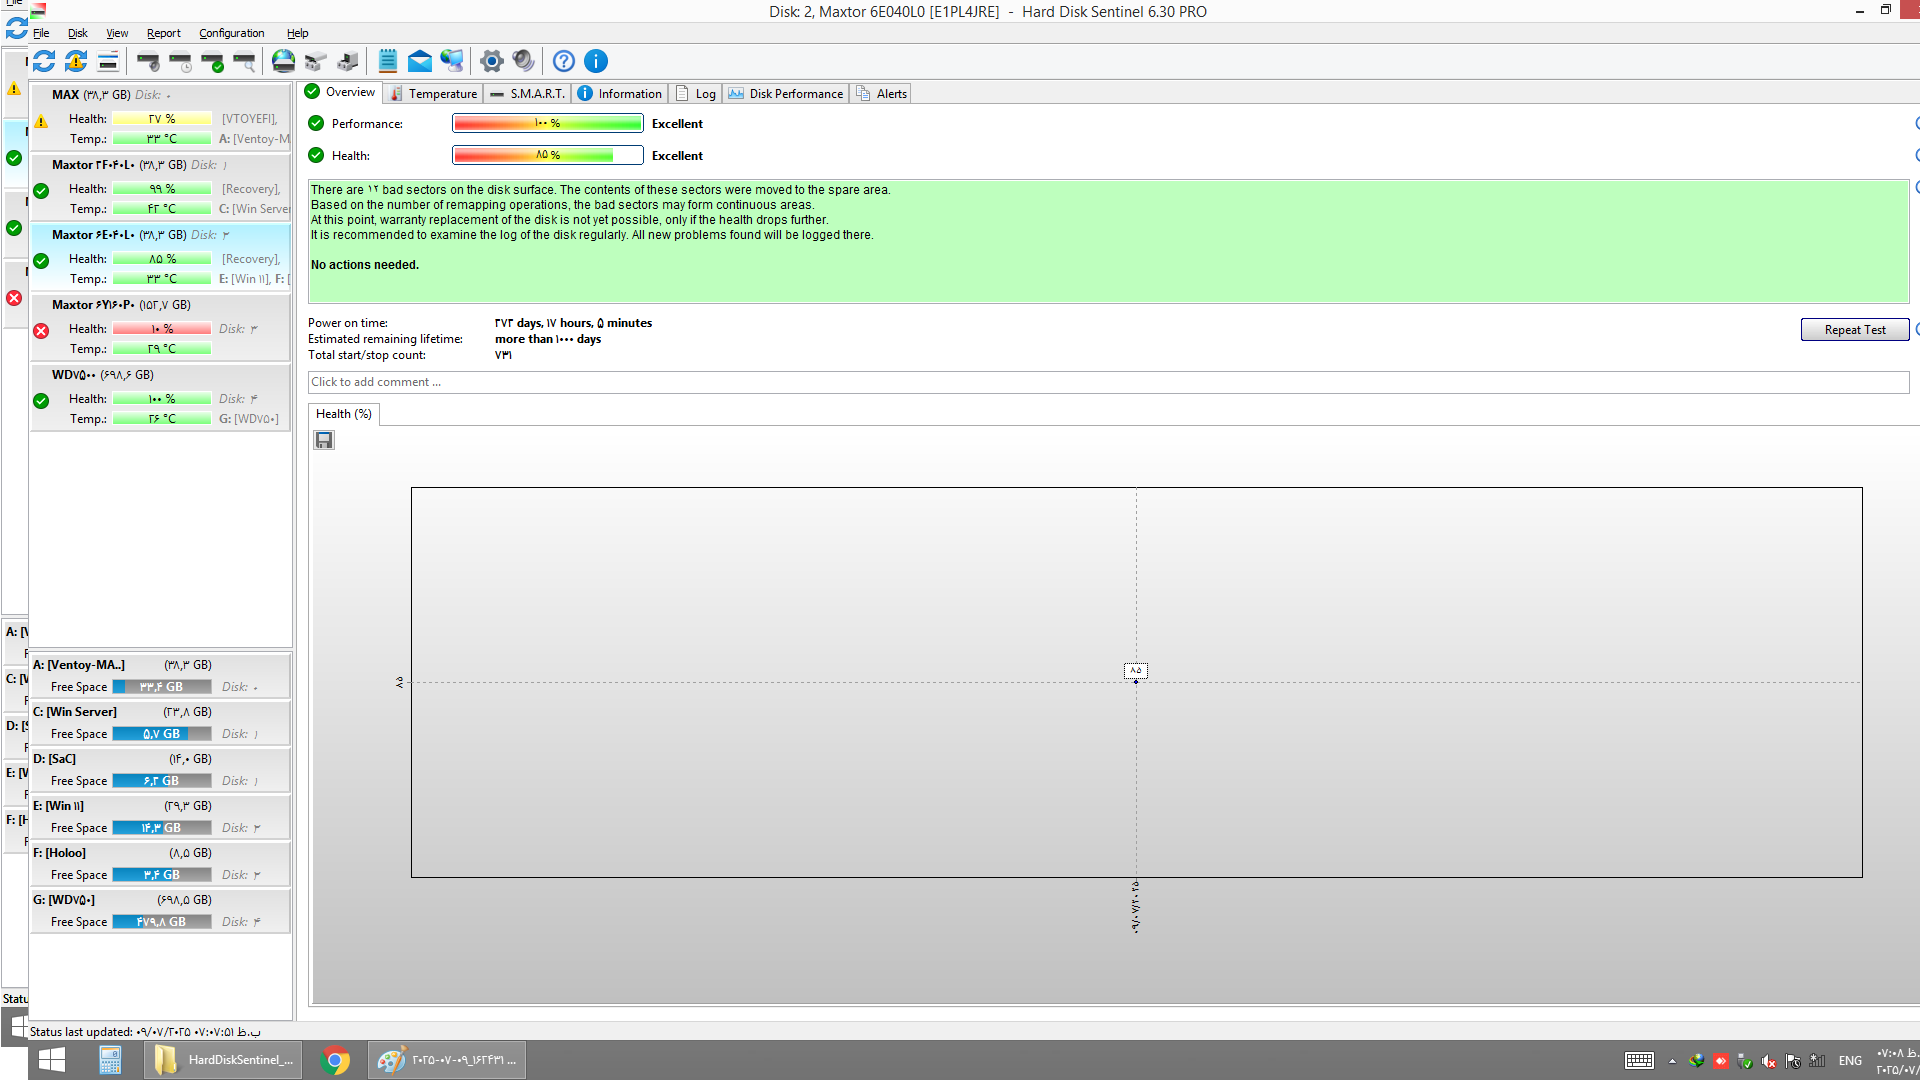The width and height of the screenshot is (1920, 1080).
Task: Open the Help menu
Action: [298, 33]
